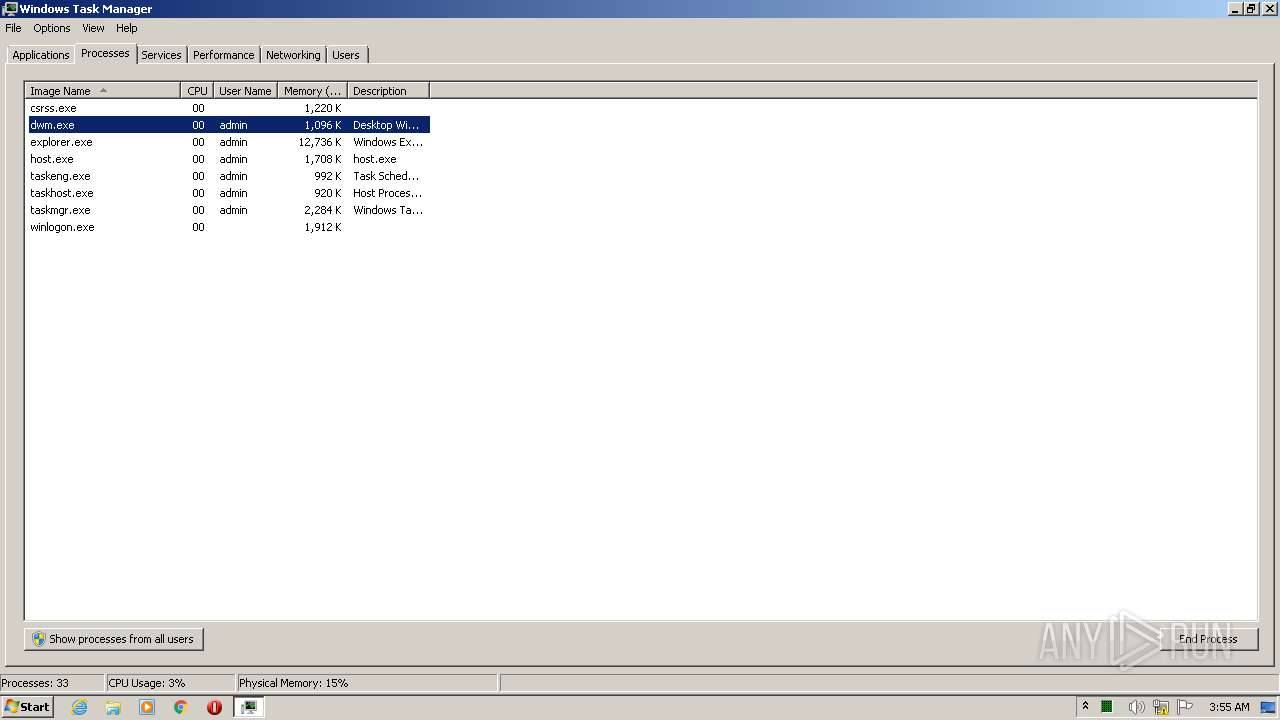The width and height of the screenshot is (1280, 720).
Task: Launch Windows Media Player from the taskbar
Action: tap(147, 707)
